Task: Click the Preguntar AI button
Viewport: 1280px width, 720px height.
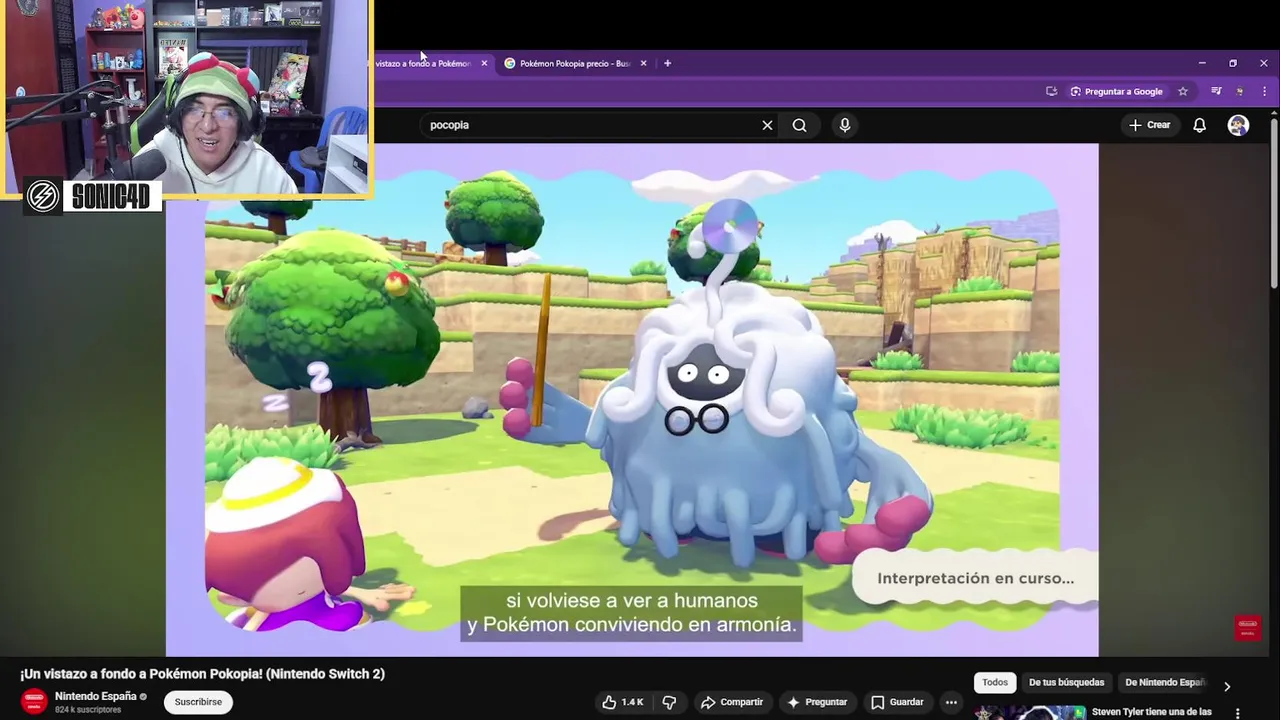Action: pos(817,702)
